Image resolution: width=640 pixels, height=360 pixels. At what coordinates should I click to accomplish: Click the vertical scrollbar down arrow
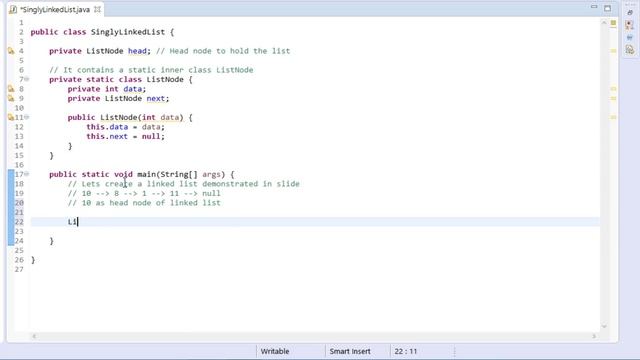pos(604,326)
